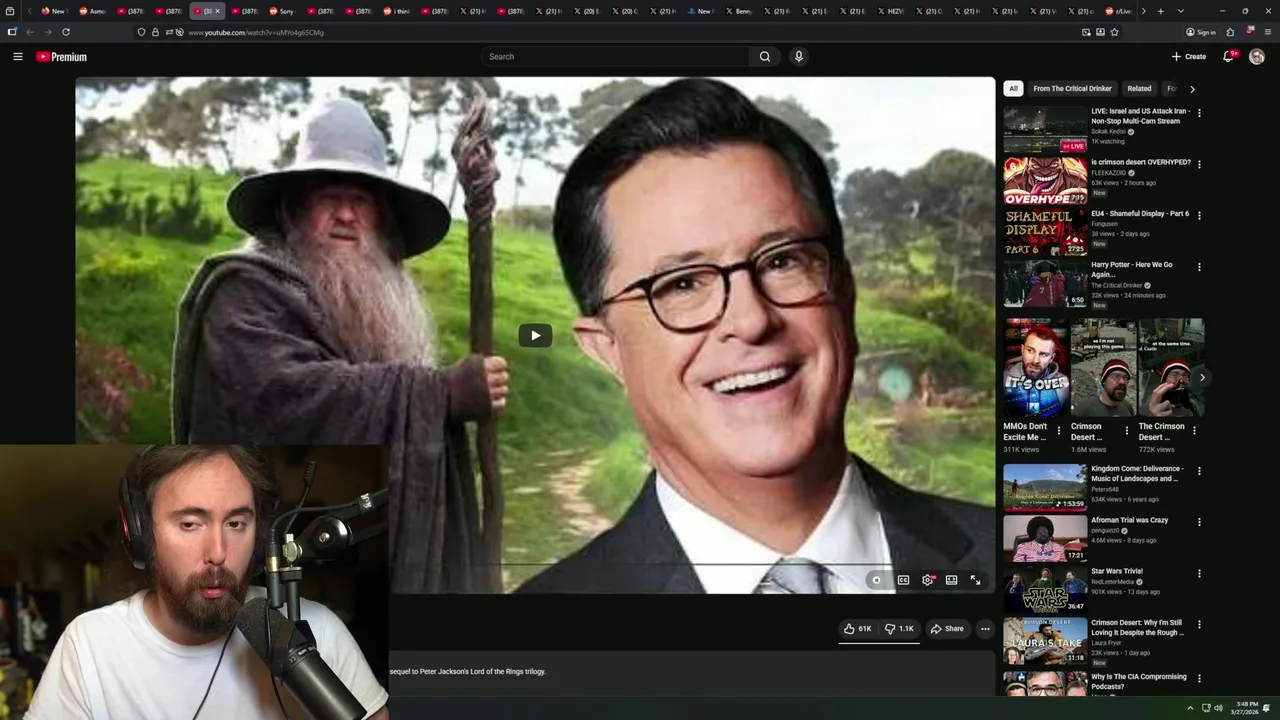This screenshot has width=1280, height=720.
Task: Click the search magnifier button
Action: (x=765, y=57)
